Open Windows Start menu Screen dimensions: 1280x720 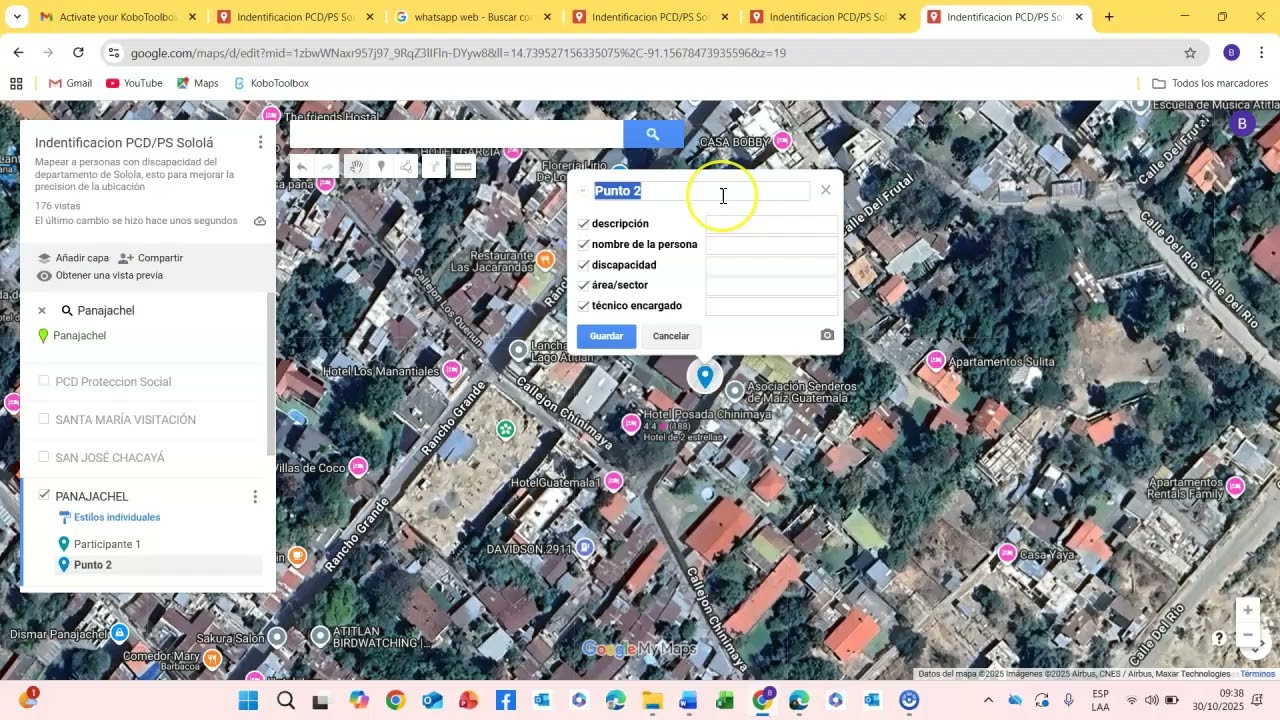click(248, 701)
